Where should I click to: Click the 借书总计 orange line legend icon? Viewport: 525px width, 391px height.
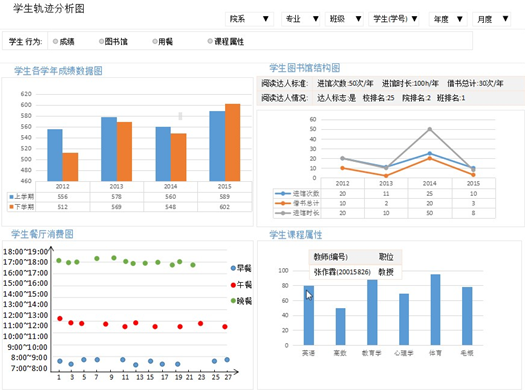283,203
